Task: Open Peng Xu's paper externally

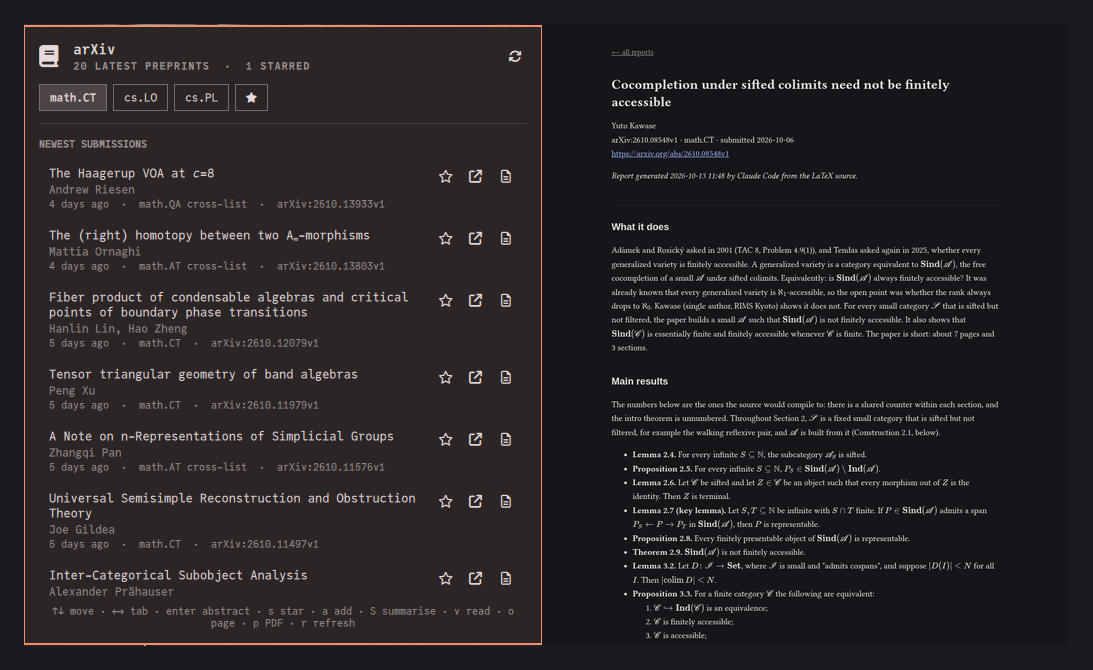Action: (x=475, y=377)
